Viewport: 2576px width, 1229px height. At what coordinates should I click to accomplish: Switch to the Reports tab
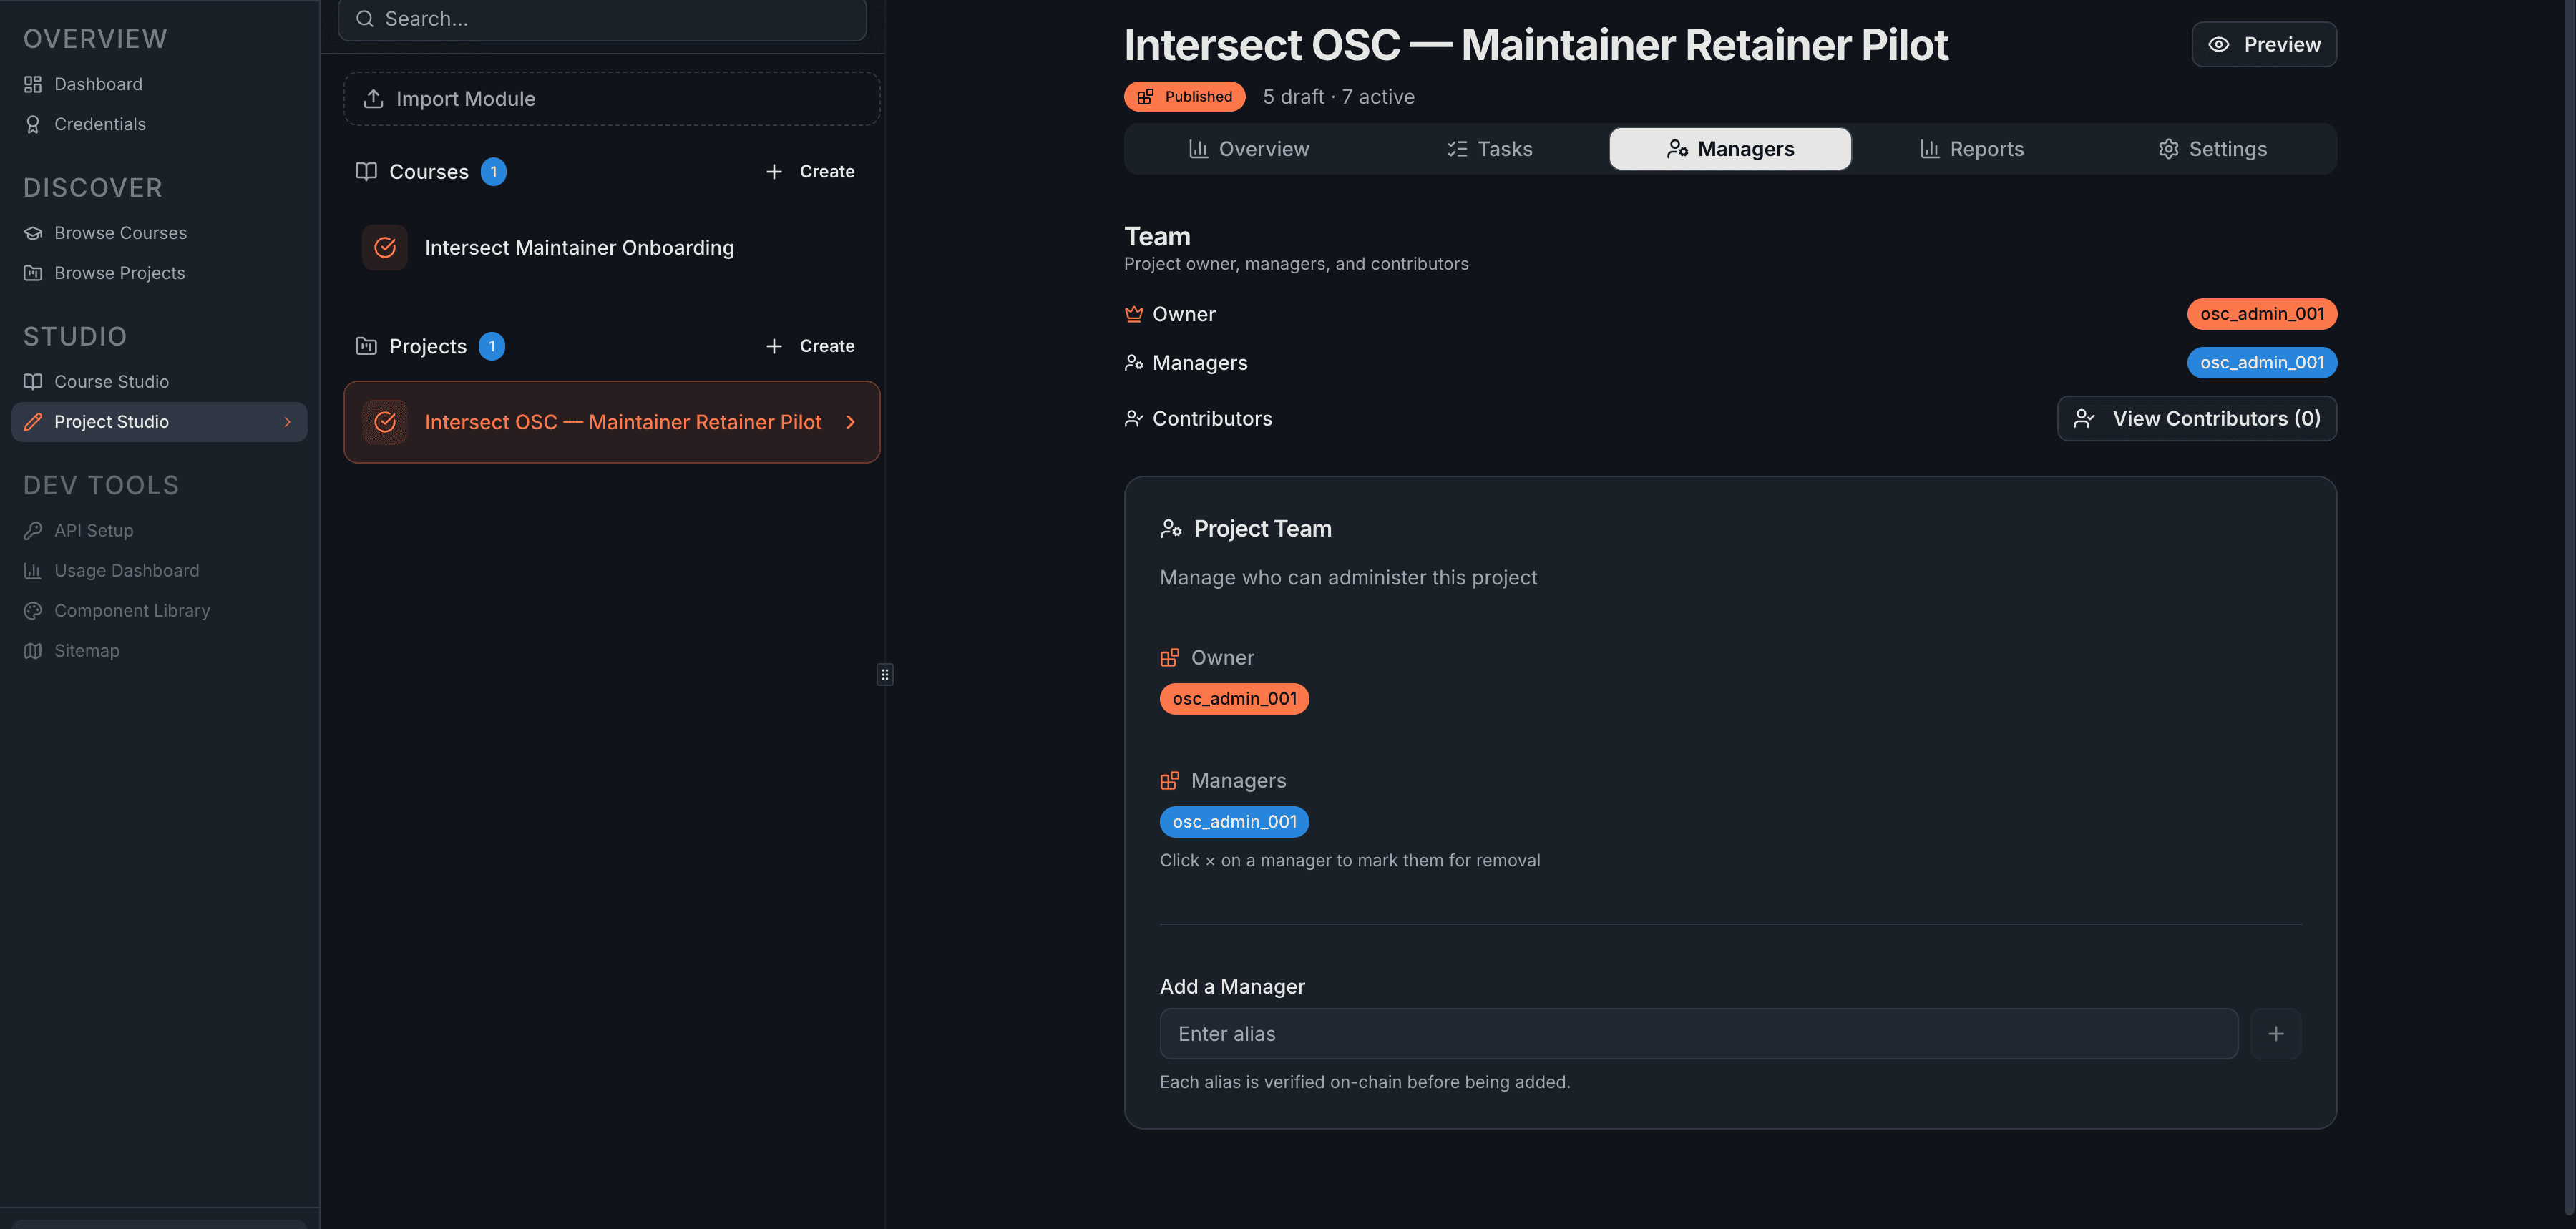tap(1972, 148)
